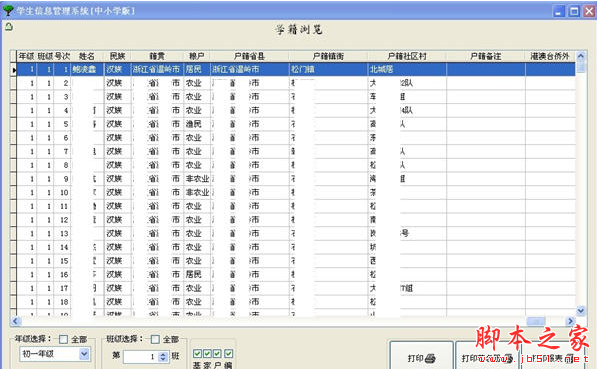Click the horizontal scrollbar right arrow

pyautogui.click(x=570, y=321)
